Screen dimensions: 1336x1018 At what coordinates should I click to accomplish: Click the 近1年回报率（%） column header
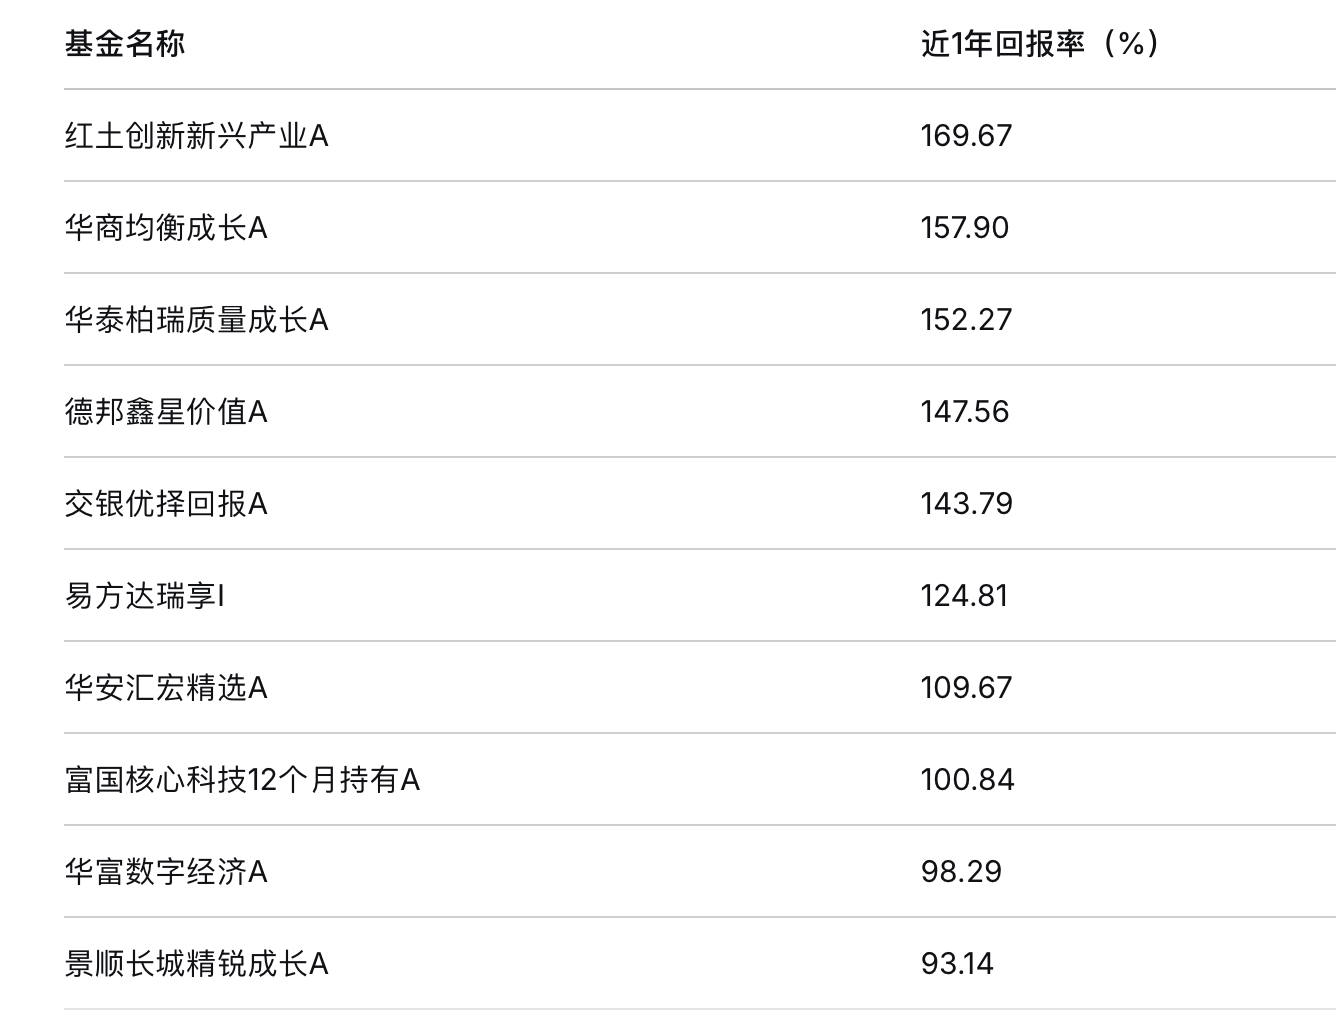coord(1040,44)
